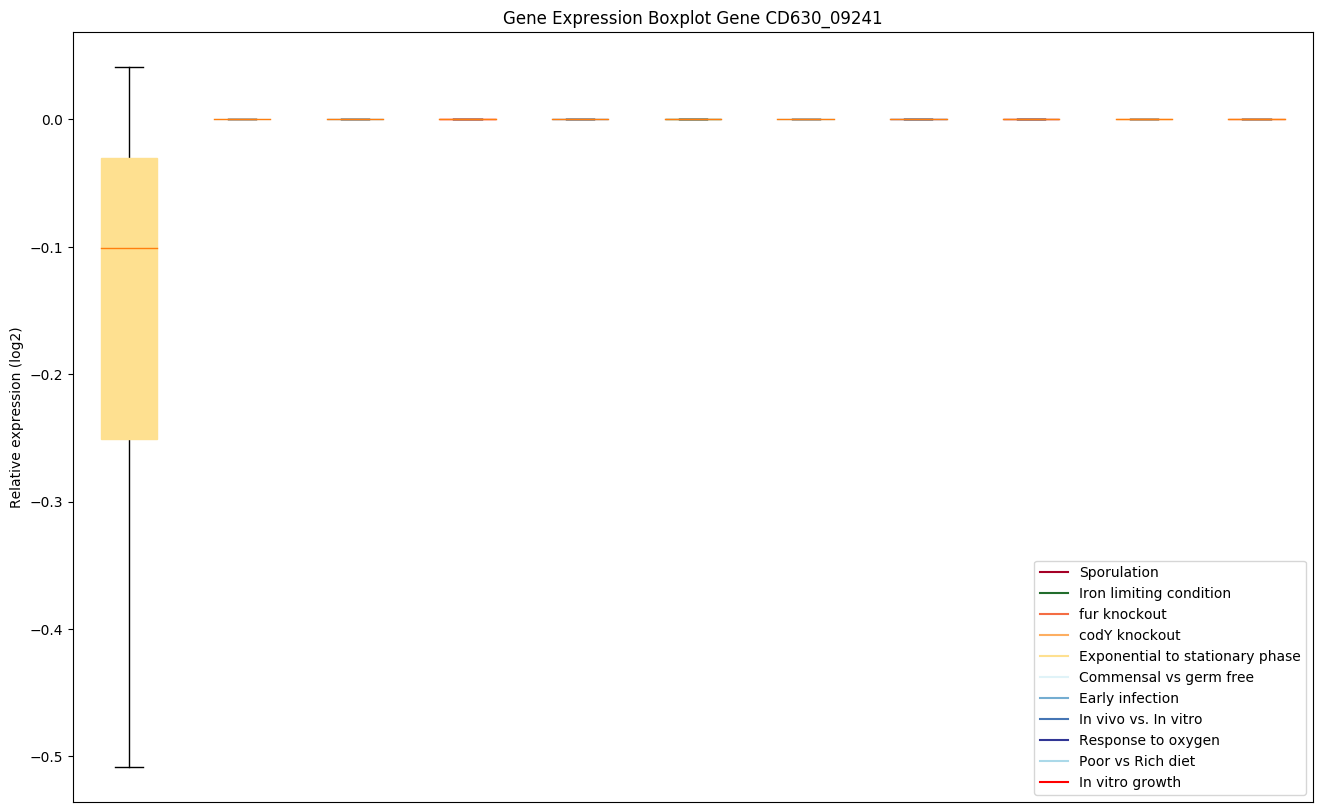Click the upper whisker cap of first boxplot
This screenshot has width=1322, height=812.
point(129,67)
